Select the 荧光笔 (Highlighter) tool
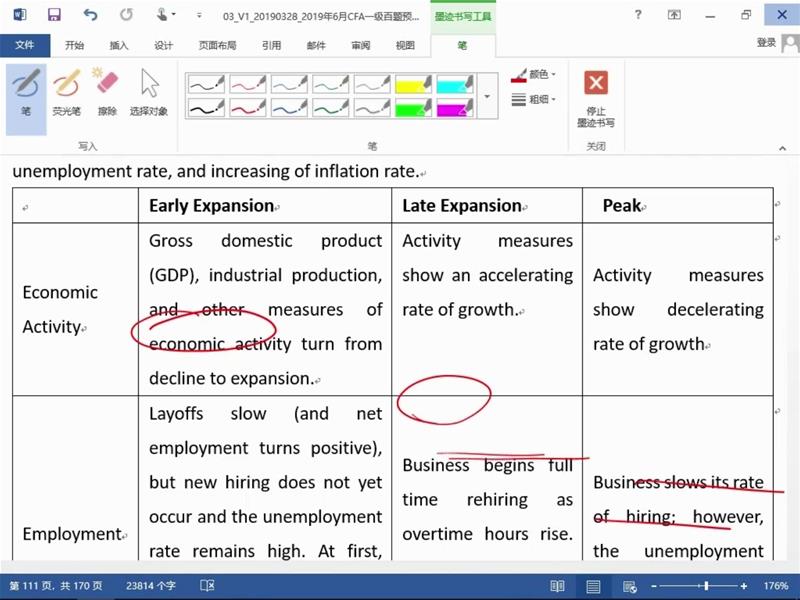Image resolution: width=800 pixels, height=600 pixels. coord(67,92)
